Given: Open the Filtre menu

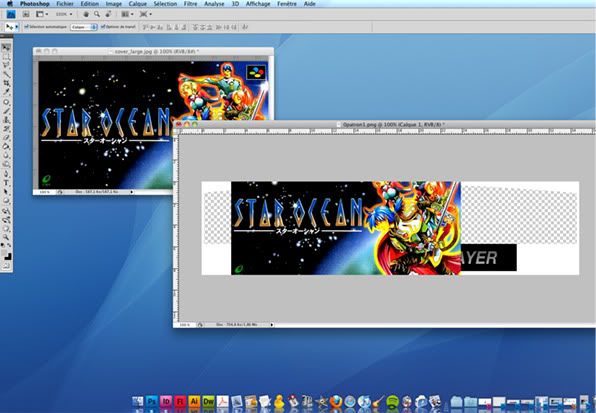Looking at the screenshot, I should [x=190, y=4].
